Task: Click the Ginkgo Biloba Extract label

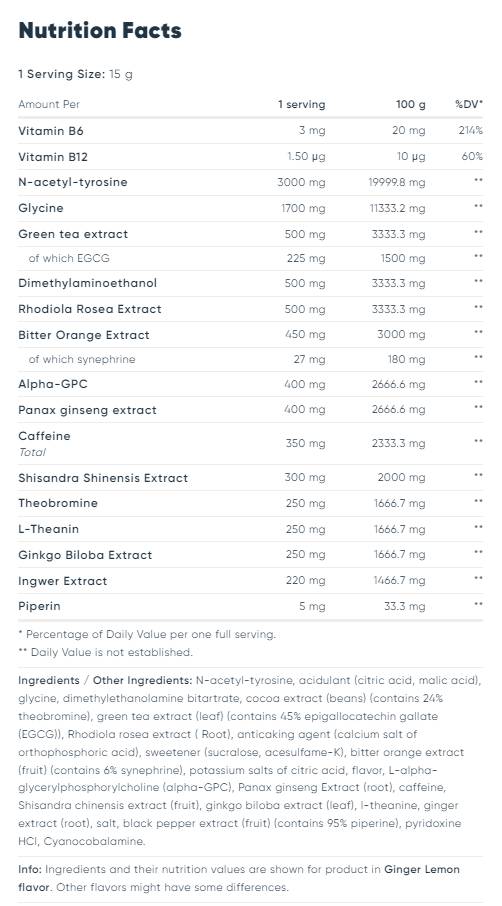Action: point(85,555)
